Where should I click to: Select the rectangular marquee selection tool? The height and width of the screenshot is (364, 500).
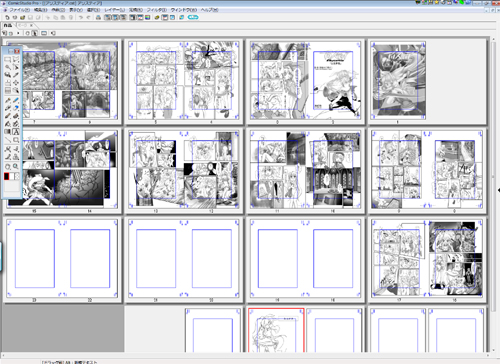tap(8, 59)
